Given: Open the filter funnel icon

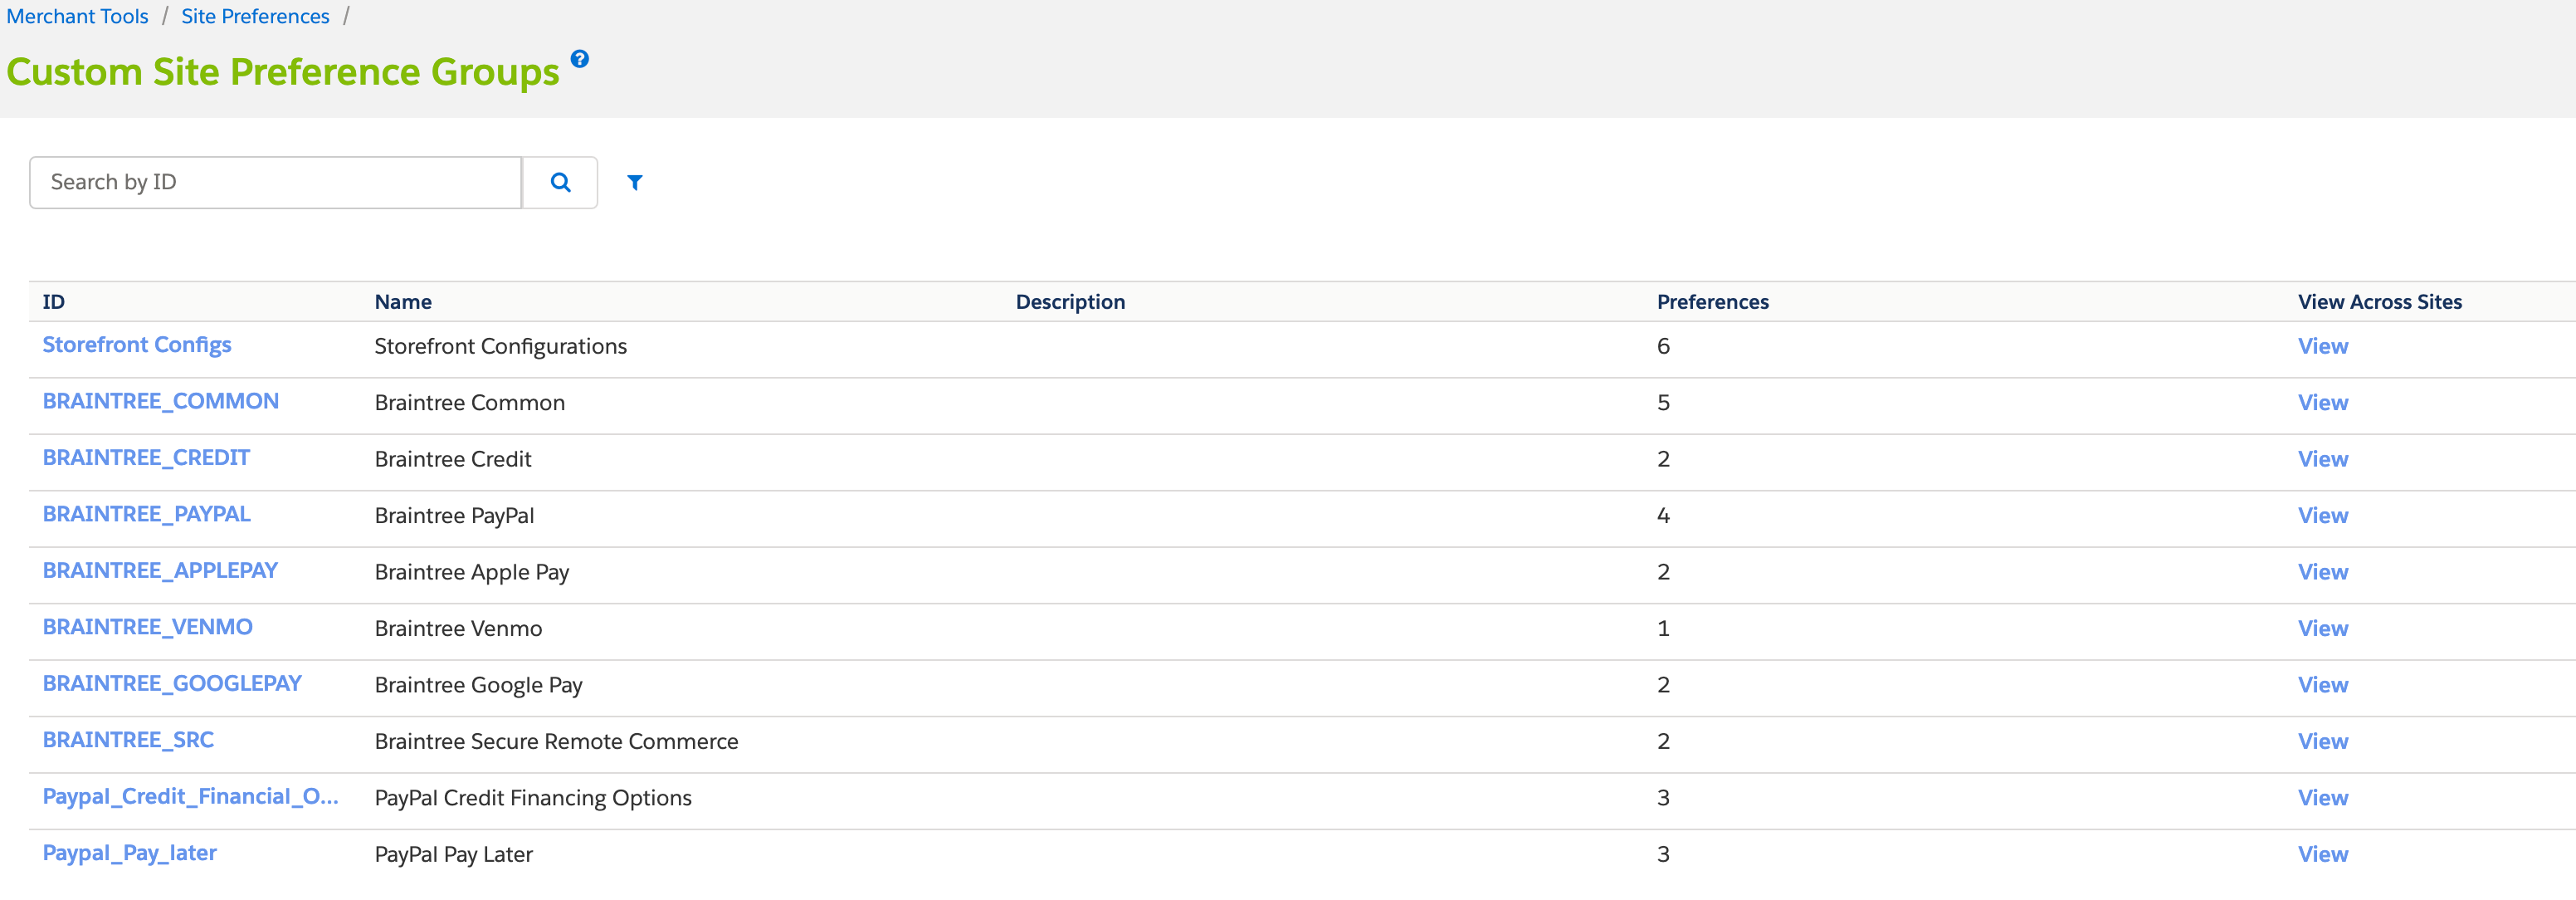Looking at the screenshot, I should click(634, 182).
